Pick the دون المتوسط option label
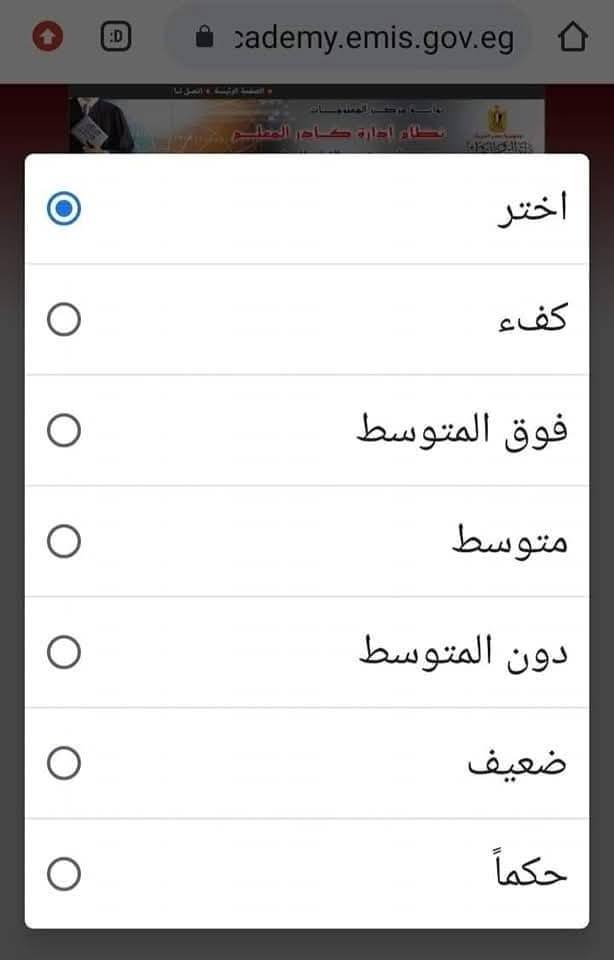 [x=462, y=653]
